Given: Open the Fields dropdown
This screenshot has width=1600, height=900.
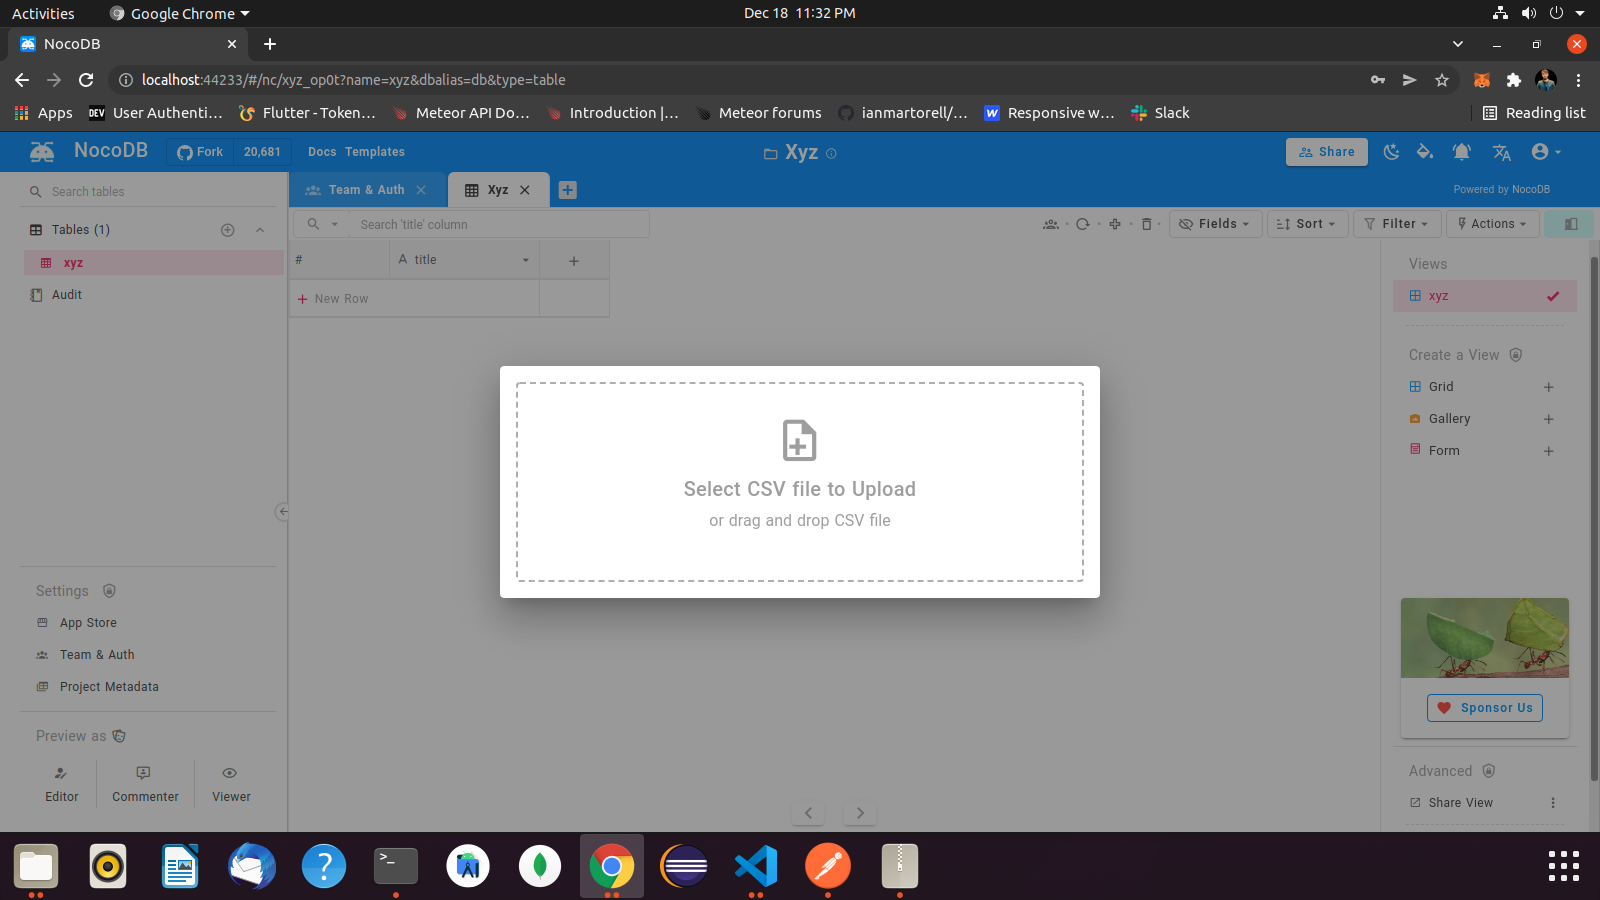Looking at the screenshot, I should pyautogui.click(x=1215, y=224).
